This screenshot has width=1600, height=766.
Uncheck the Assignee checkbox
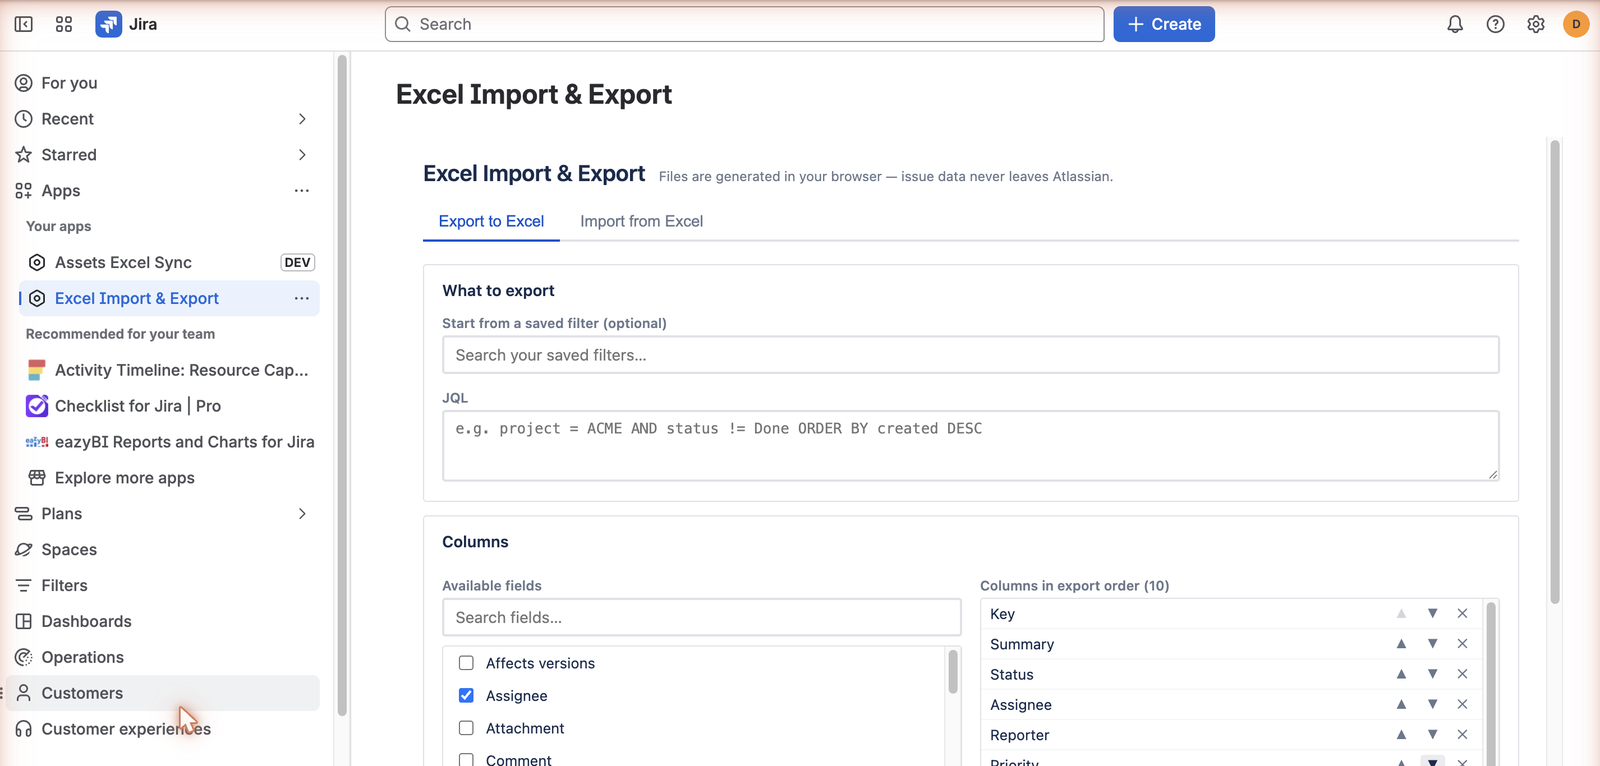tap(466, 695)
